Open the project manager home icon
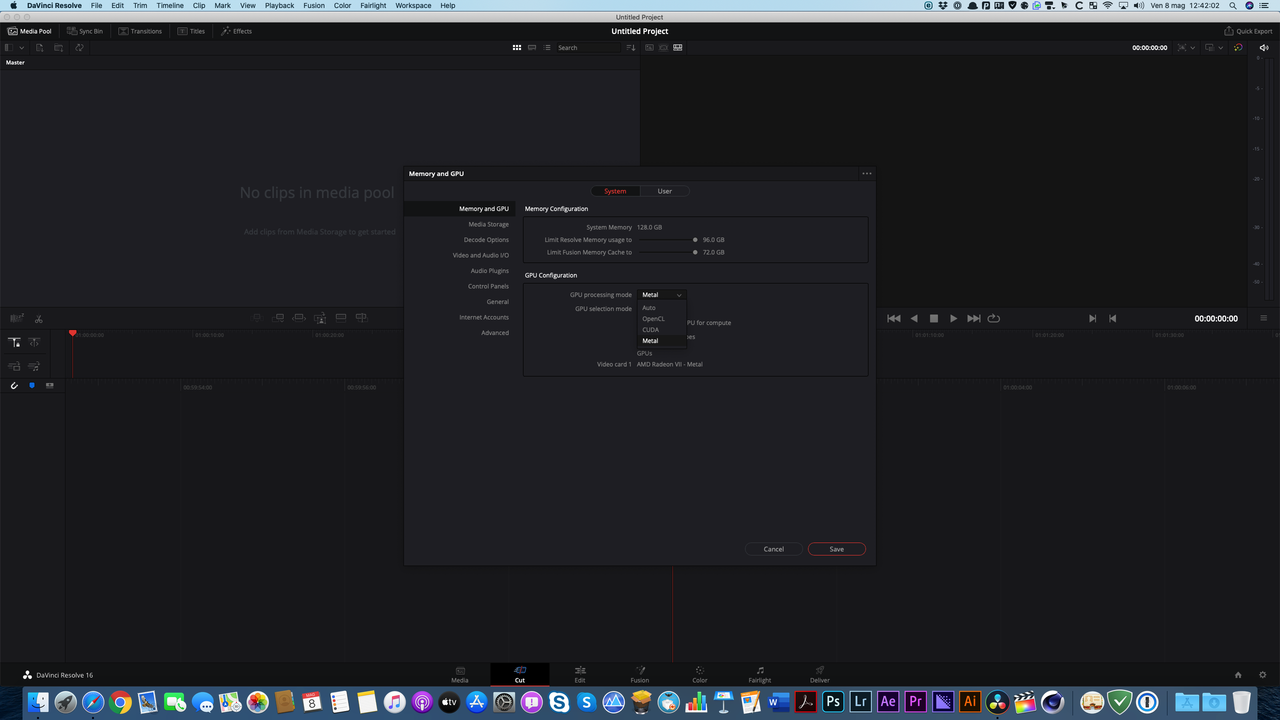The image size is (1280, 720). [x=1238, y=675]
